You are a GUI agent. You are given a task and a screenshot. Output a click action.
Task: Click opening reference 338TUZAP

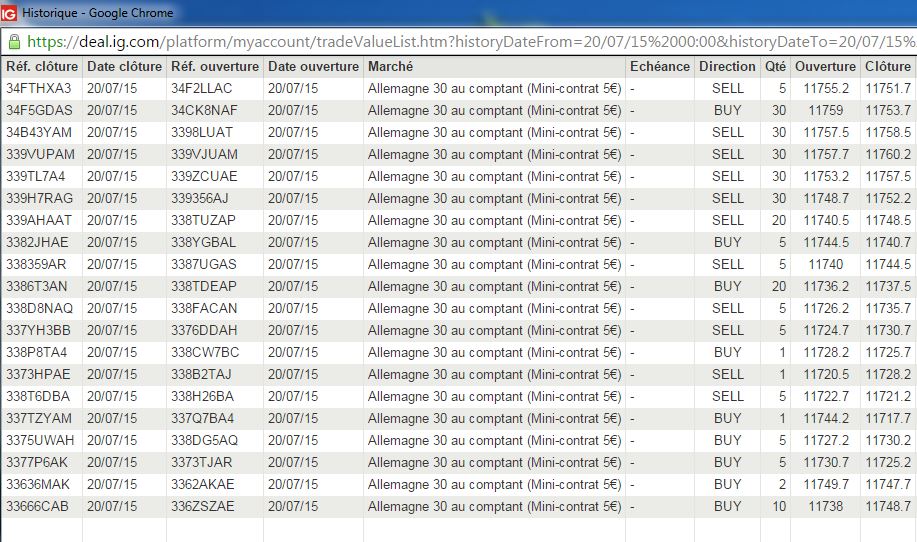click(203, 220)
